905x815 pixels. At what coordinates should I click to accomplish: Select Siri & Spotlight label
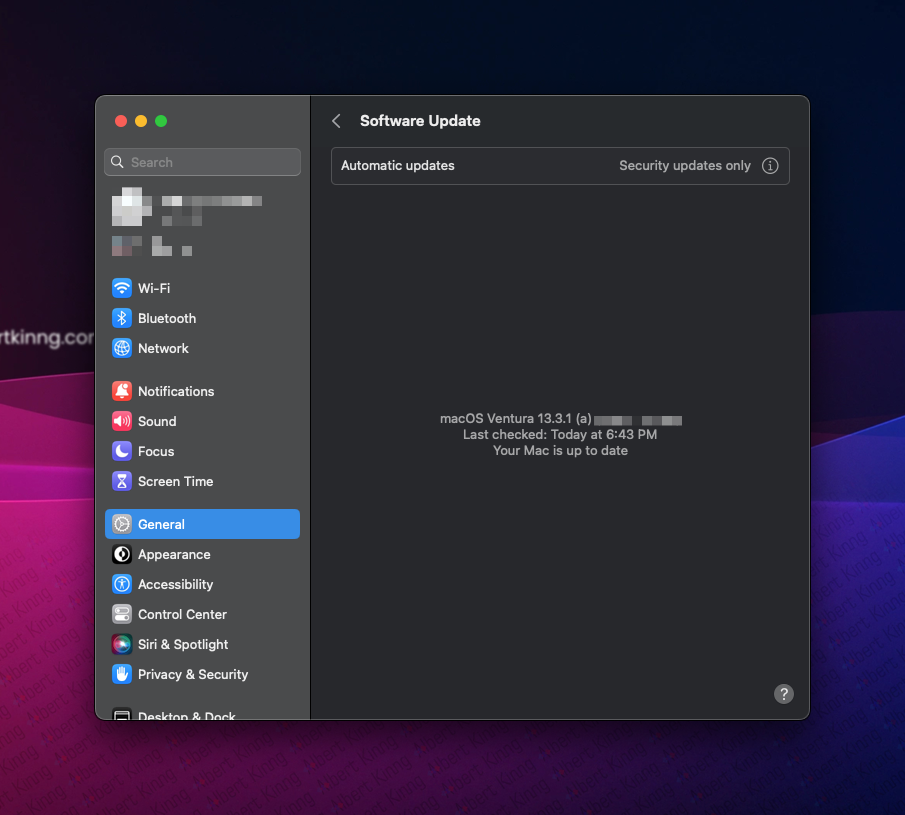(x=183, y=644)
